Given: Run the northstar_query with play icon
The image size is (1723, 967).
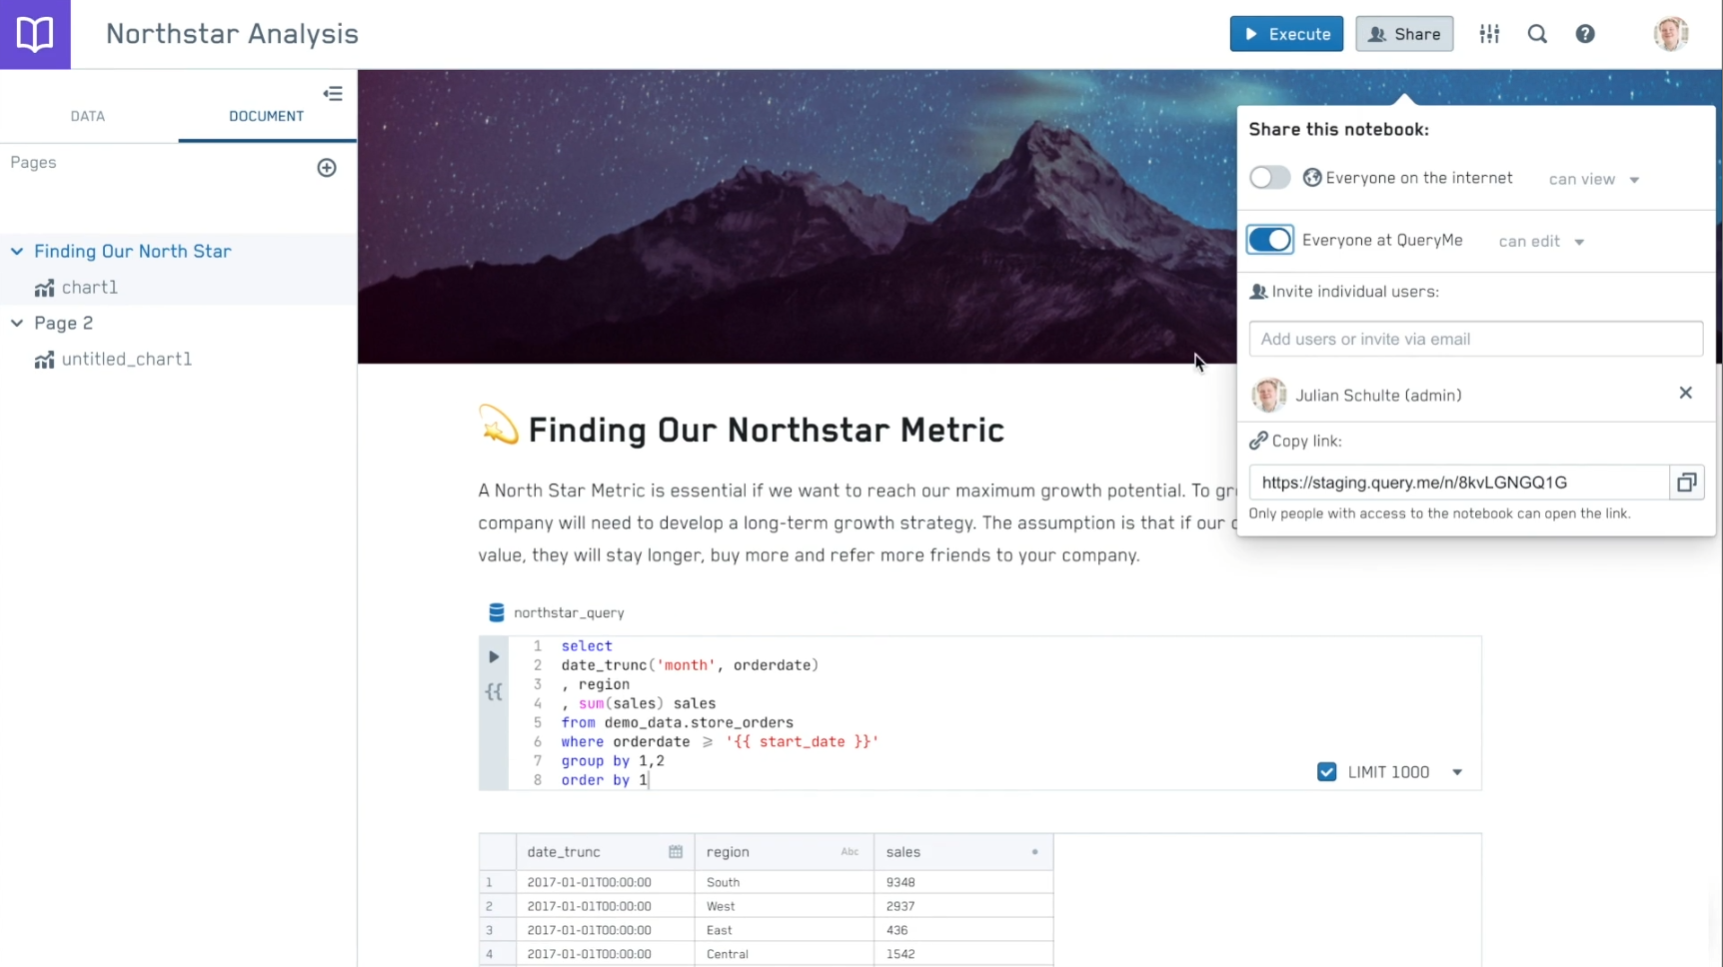Looking at the screenshot, I should coord(493,657).
